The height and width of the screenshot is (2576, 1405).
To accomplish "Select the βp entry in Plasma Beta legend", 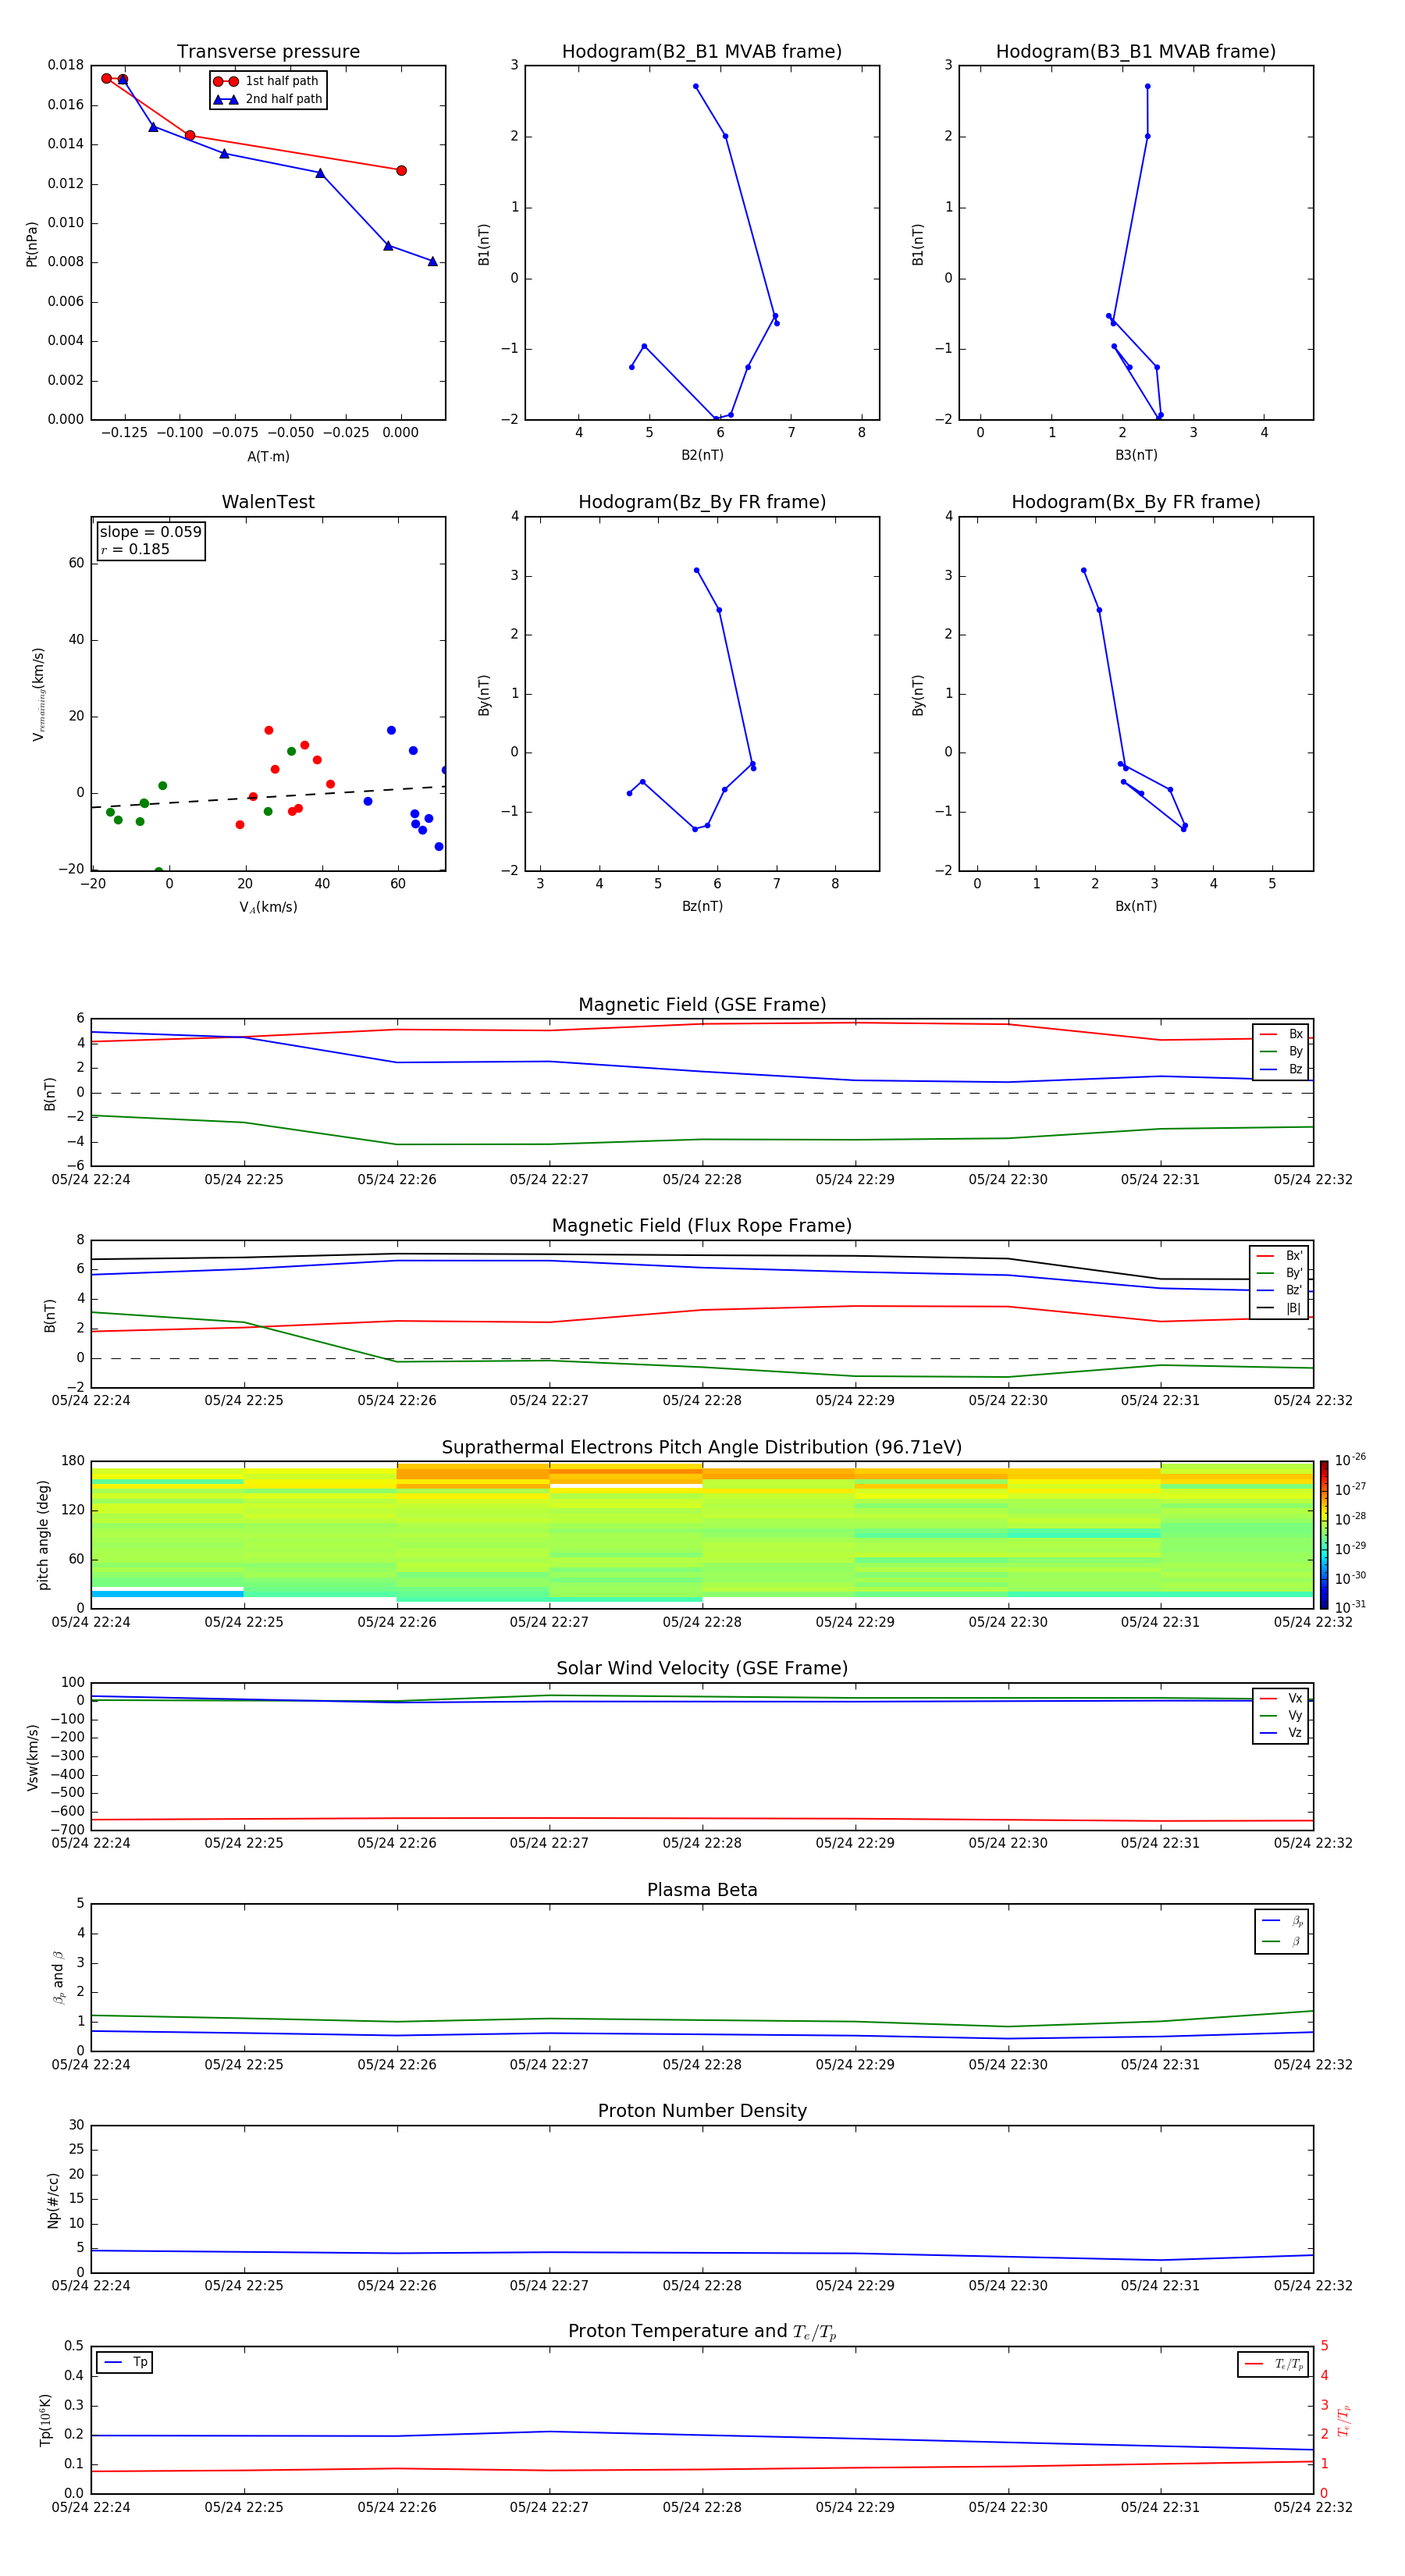I will 1282,1921.
